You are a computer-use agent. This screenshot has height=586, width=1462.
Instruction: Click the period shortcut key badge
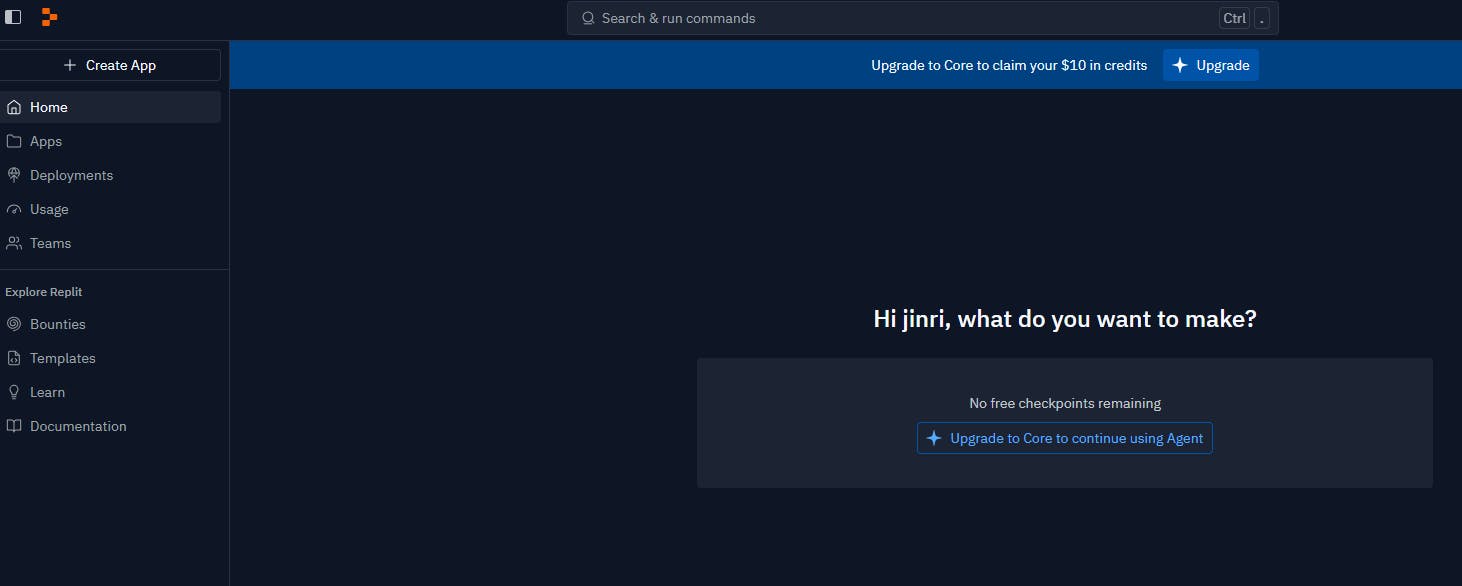click(x=1262, y=18)
